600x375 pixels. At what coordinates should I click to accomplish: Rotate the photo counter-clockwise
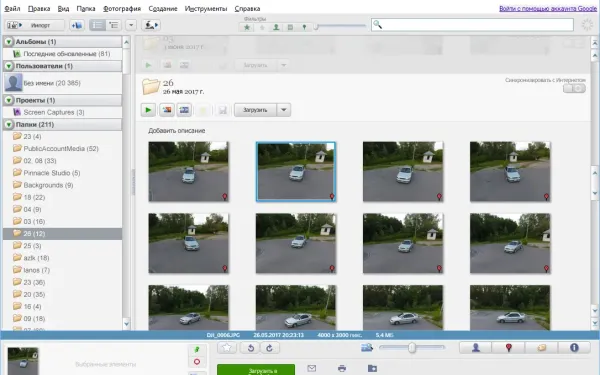coord(251,348)
